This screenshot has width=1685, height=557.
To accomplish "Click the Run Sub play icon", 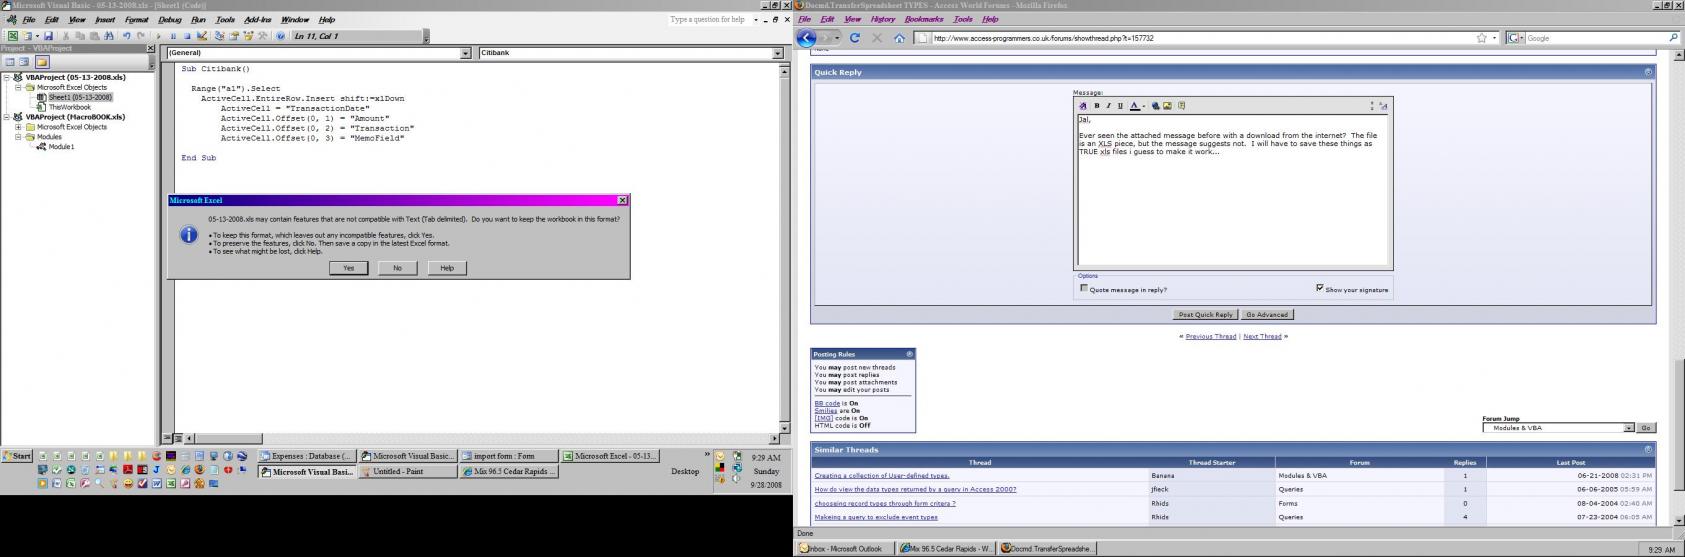I will click(158, 36).
